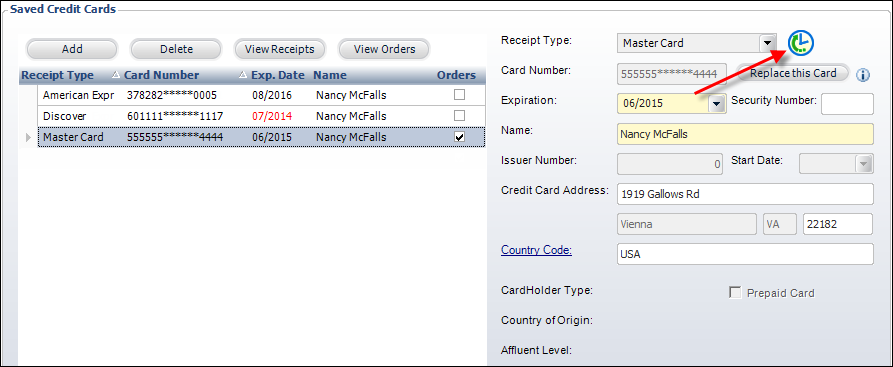Sort by Card Number column header
Viewport: 893px width, 367px height.
pos(162,75)
